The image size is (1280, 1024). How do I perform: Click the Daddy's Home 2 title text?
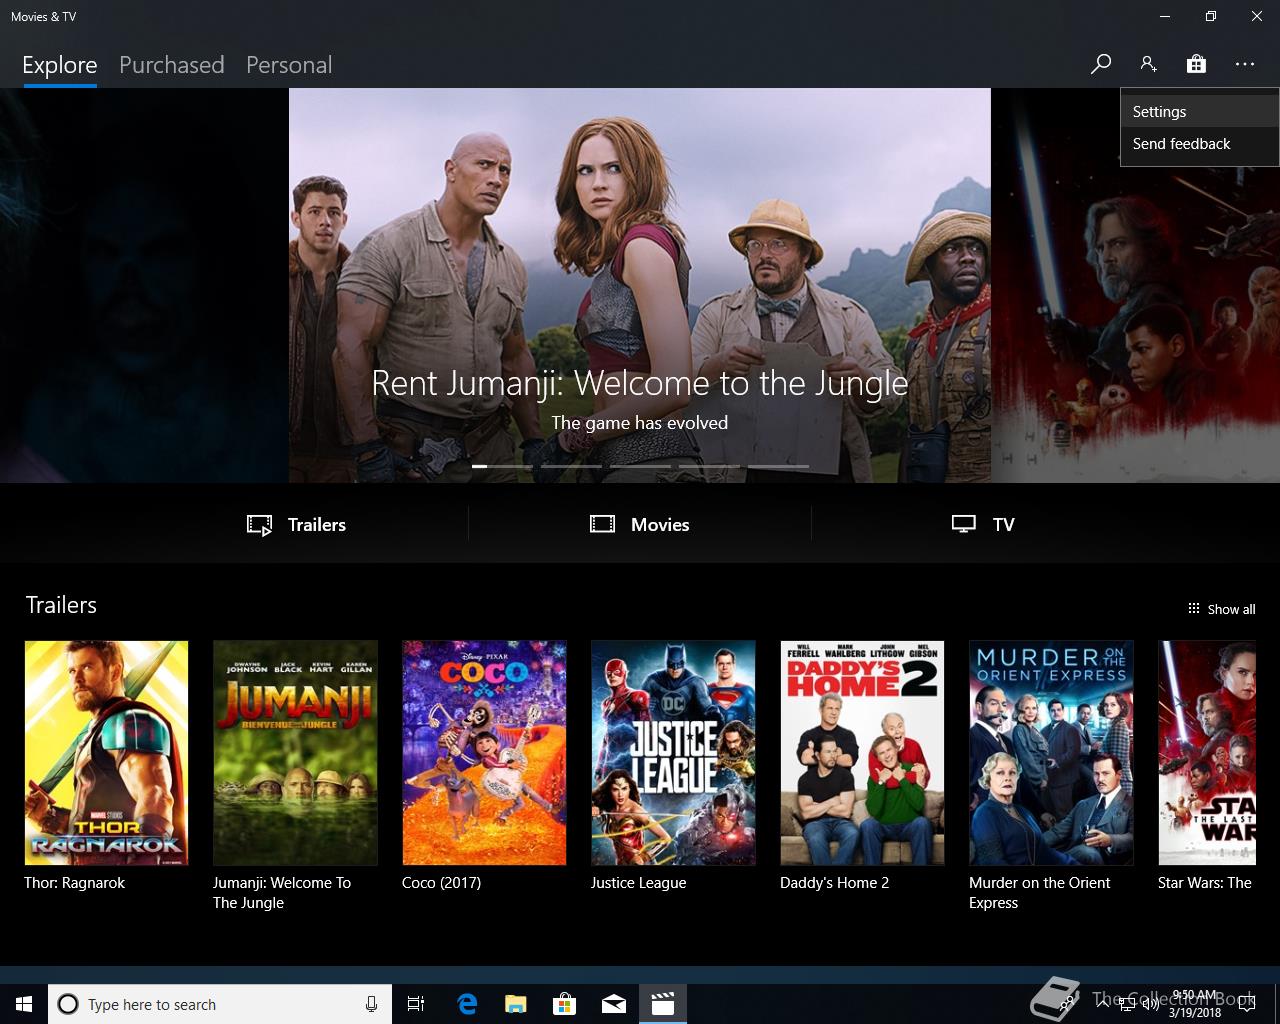tap(834, 883)
